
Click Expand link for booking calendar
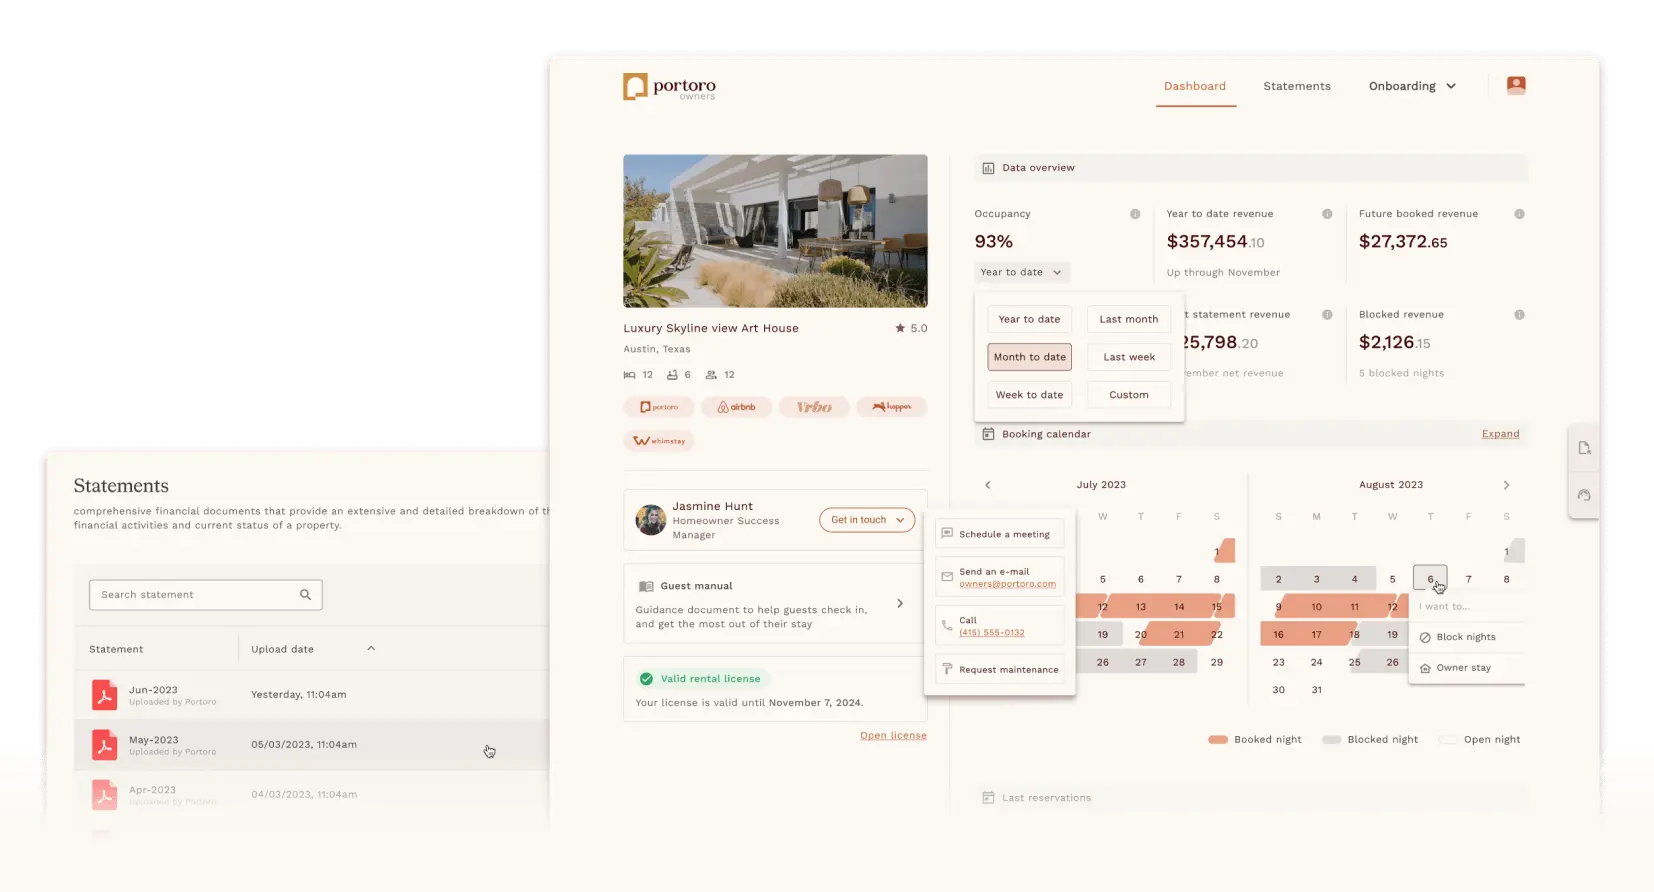(x=1500, y=434)
